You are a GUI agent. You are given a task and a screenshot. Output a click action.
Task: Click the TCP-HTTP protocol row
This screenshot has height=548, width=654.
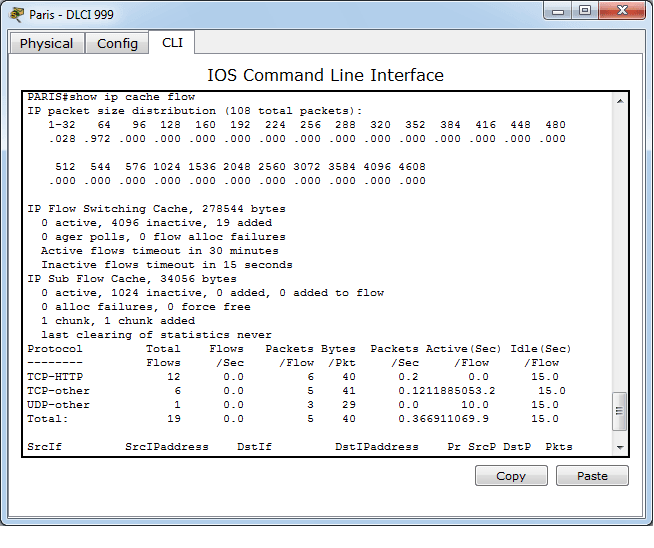click(293, 377)
